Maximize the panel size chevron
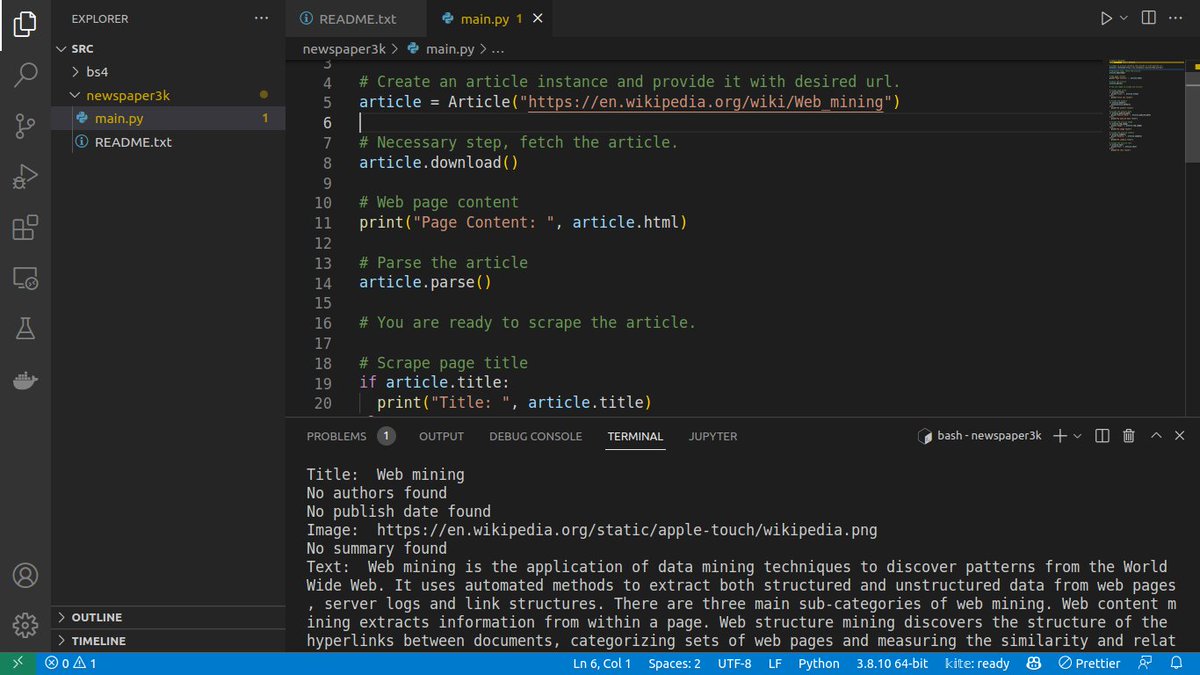This screenshot has height=675, width=1200. (x=1156, y=436)
